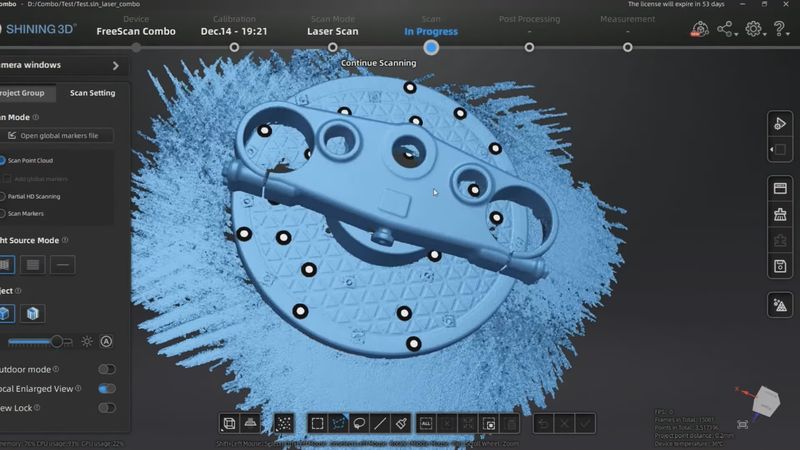Open the settings gear dropdown
This screenshot has width=800, height=450.
click(754, 30)
